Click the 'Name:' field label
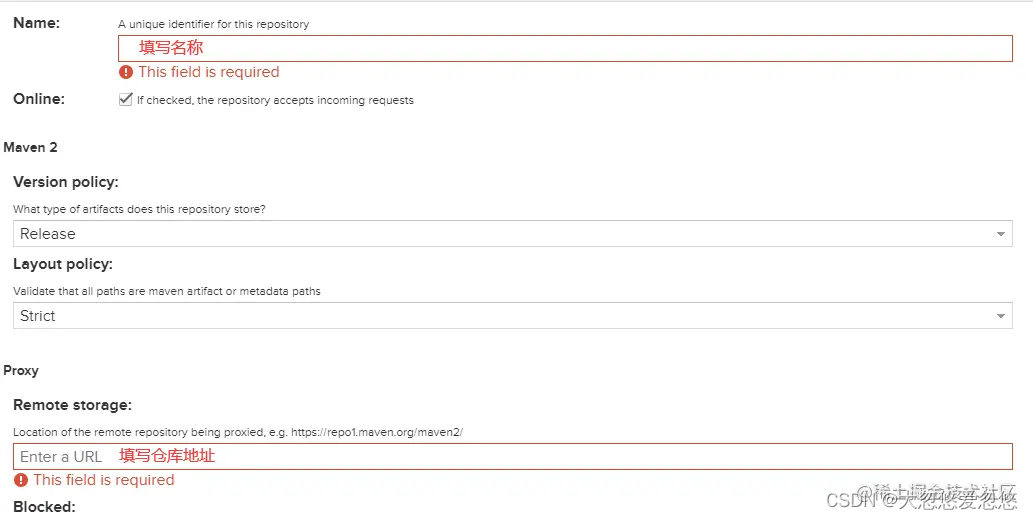 [x=37, y=23]
